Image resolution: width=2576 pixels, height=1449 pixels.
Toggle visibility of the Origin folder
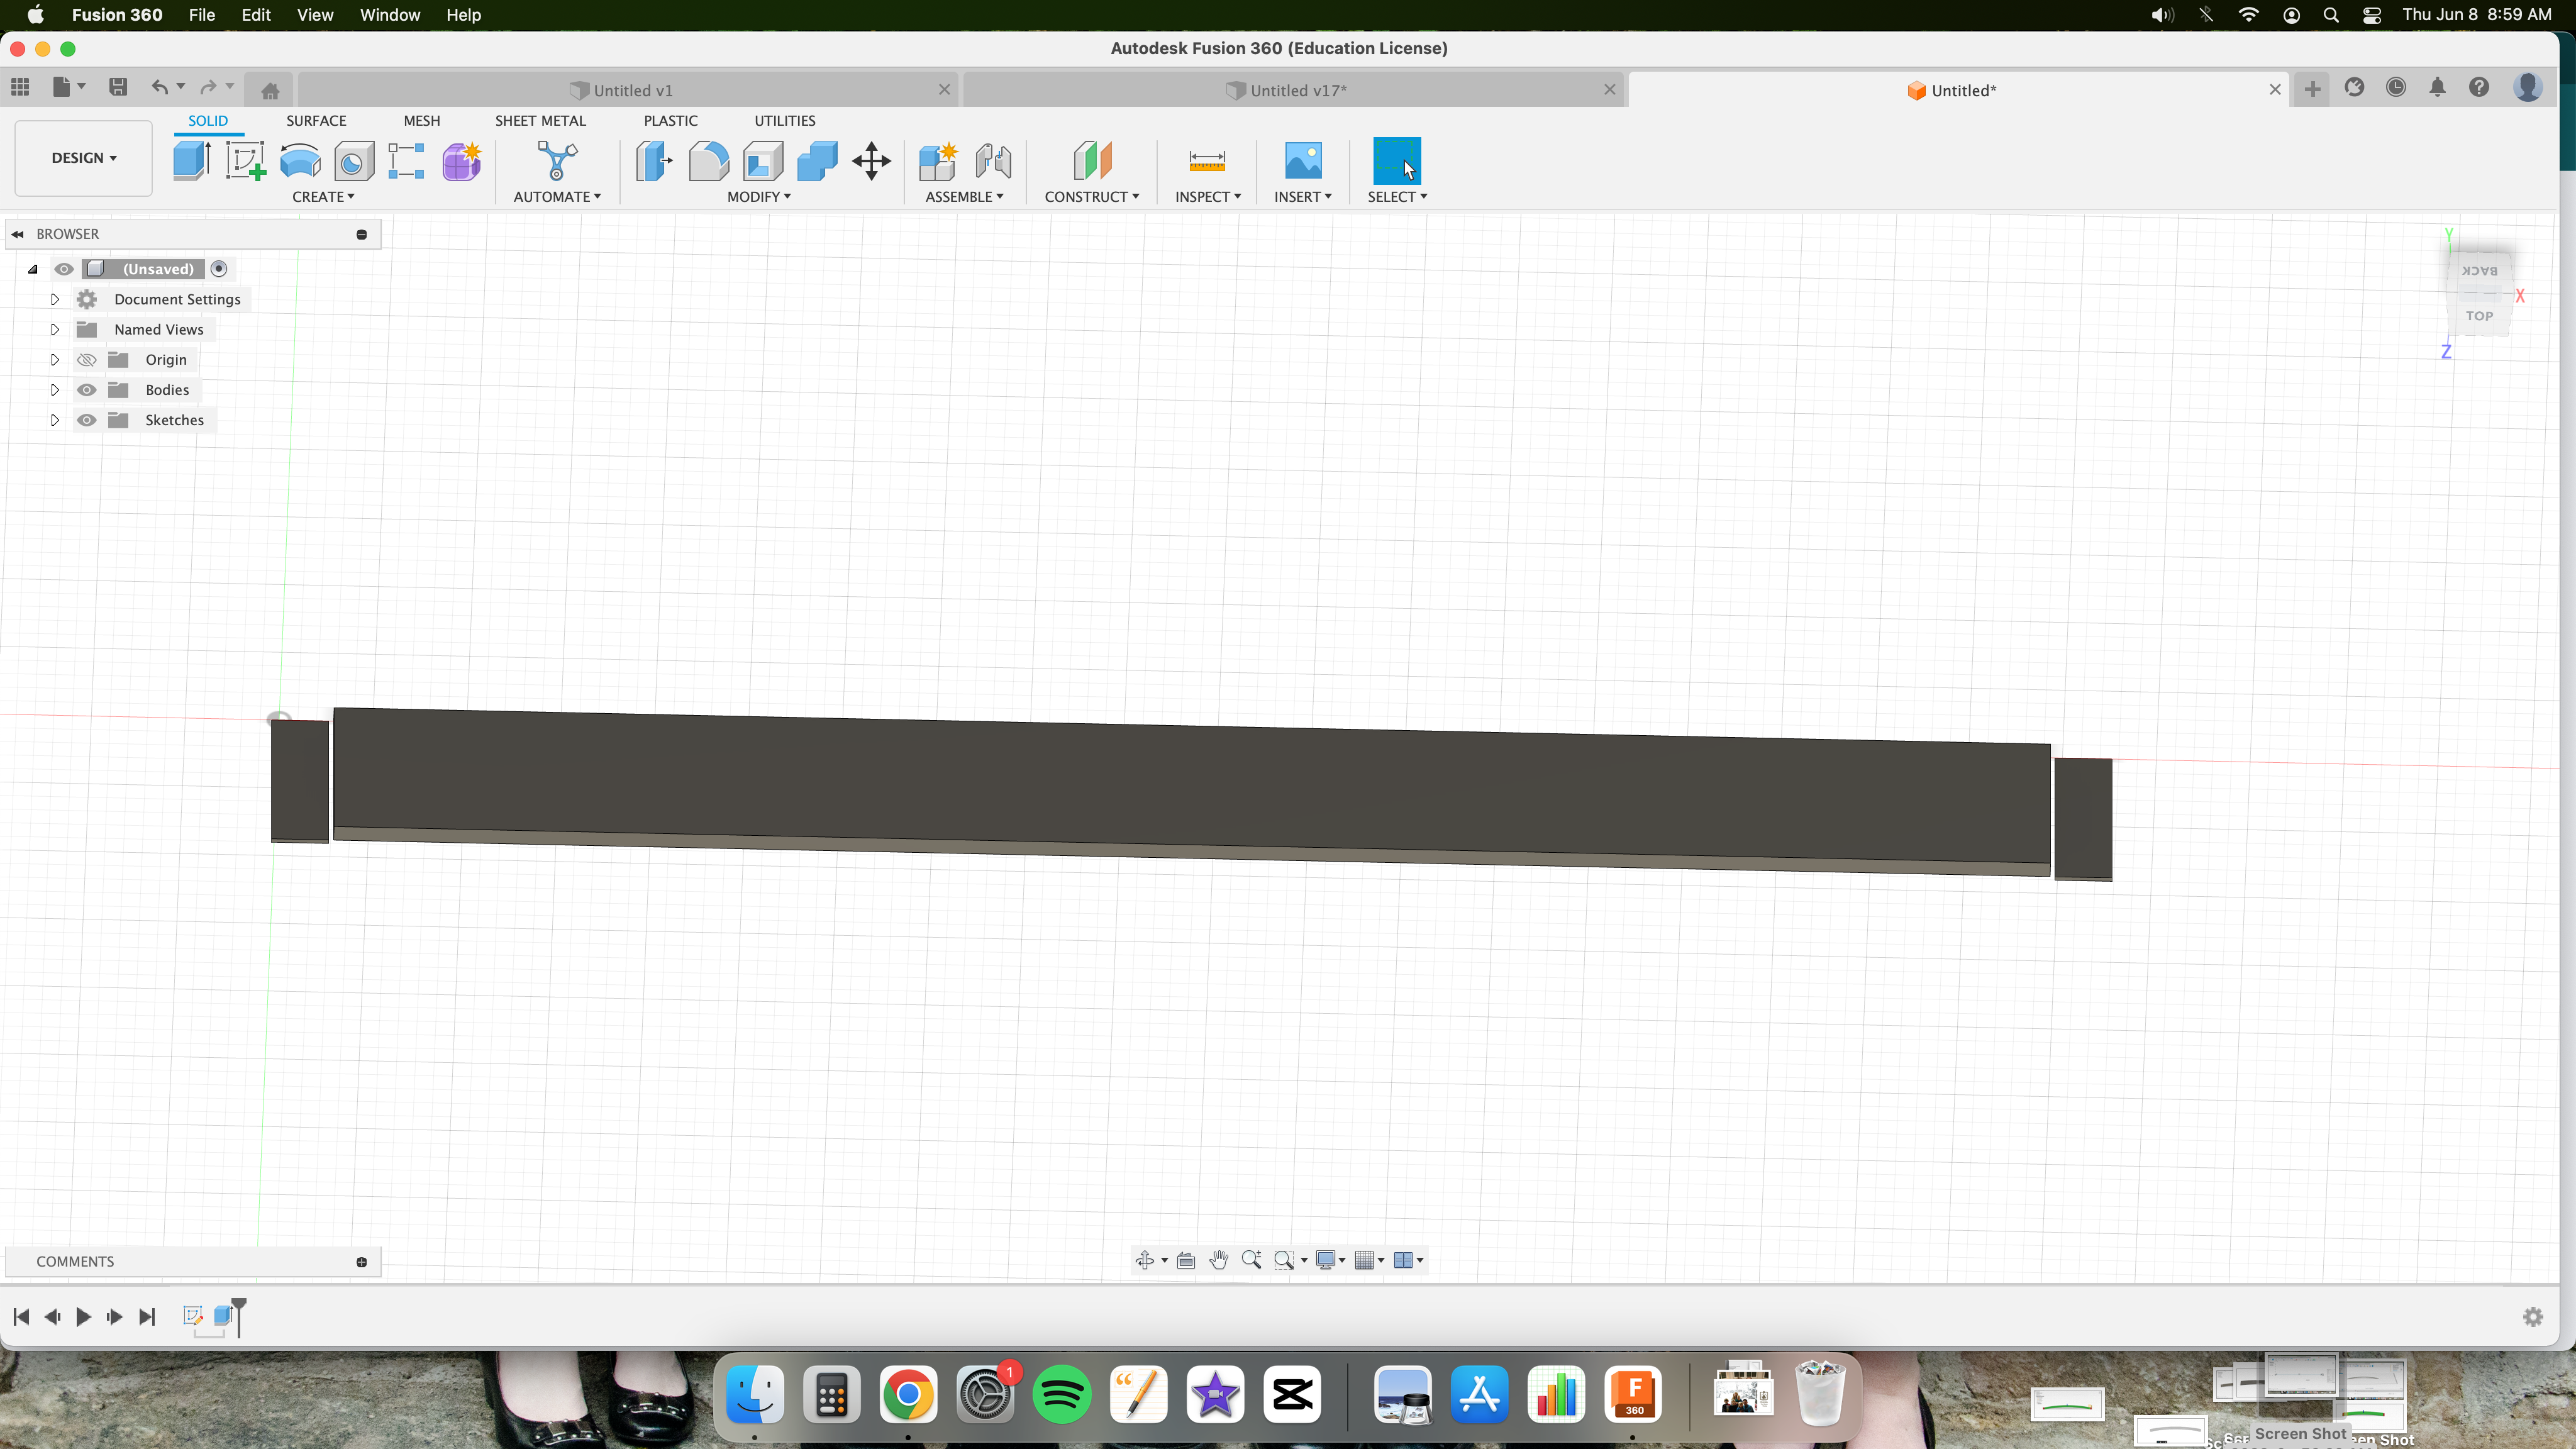[87, 360]
